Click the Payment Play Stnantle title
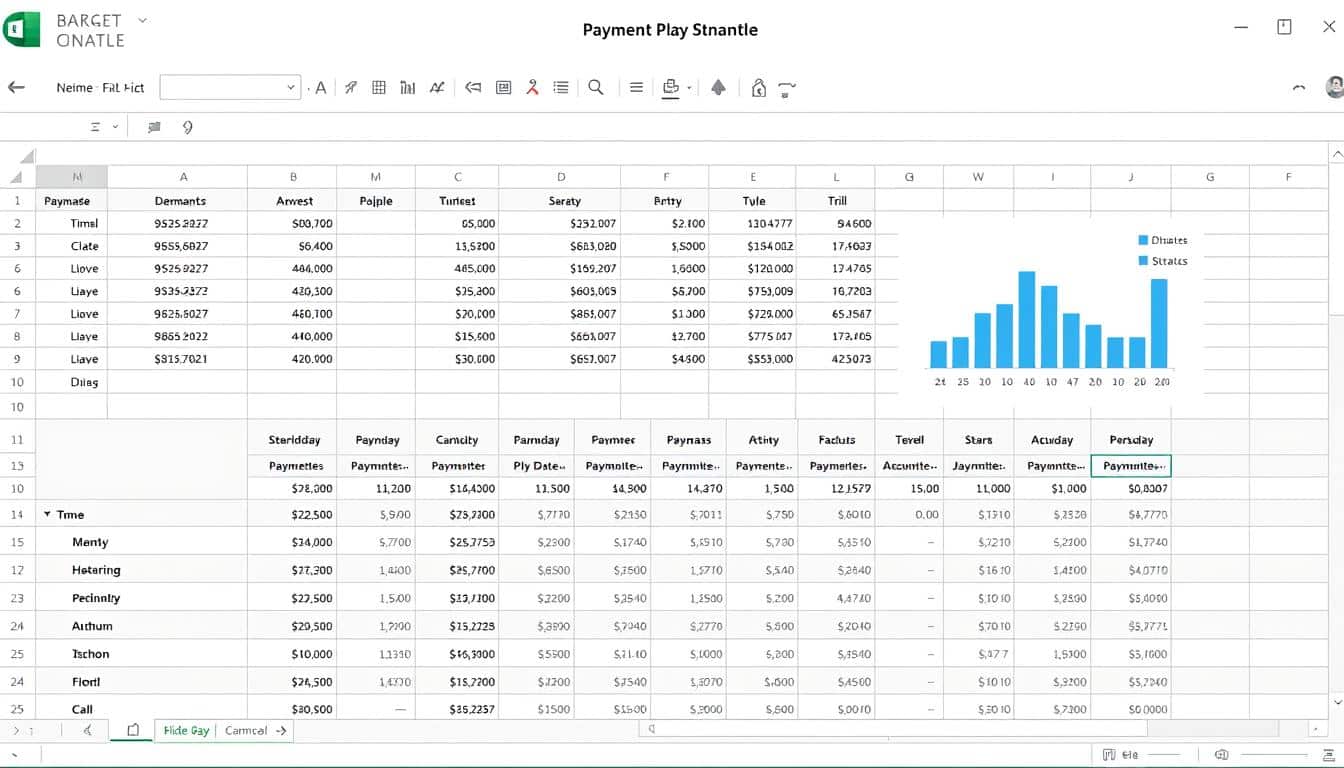This screenshot has height=768, width=1344. pos(670,30)
